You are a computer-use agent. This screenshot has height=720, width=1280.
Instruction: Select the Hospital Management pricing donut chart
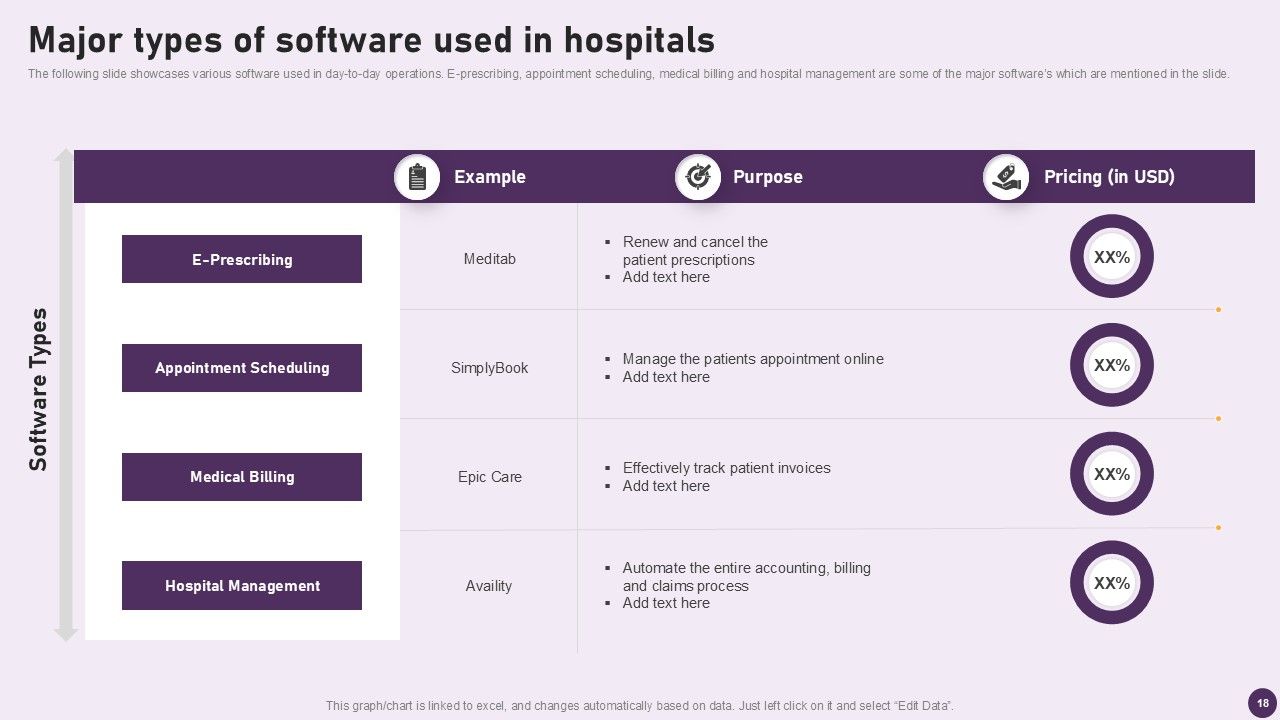point(1111,583)
